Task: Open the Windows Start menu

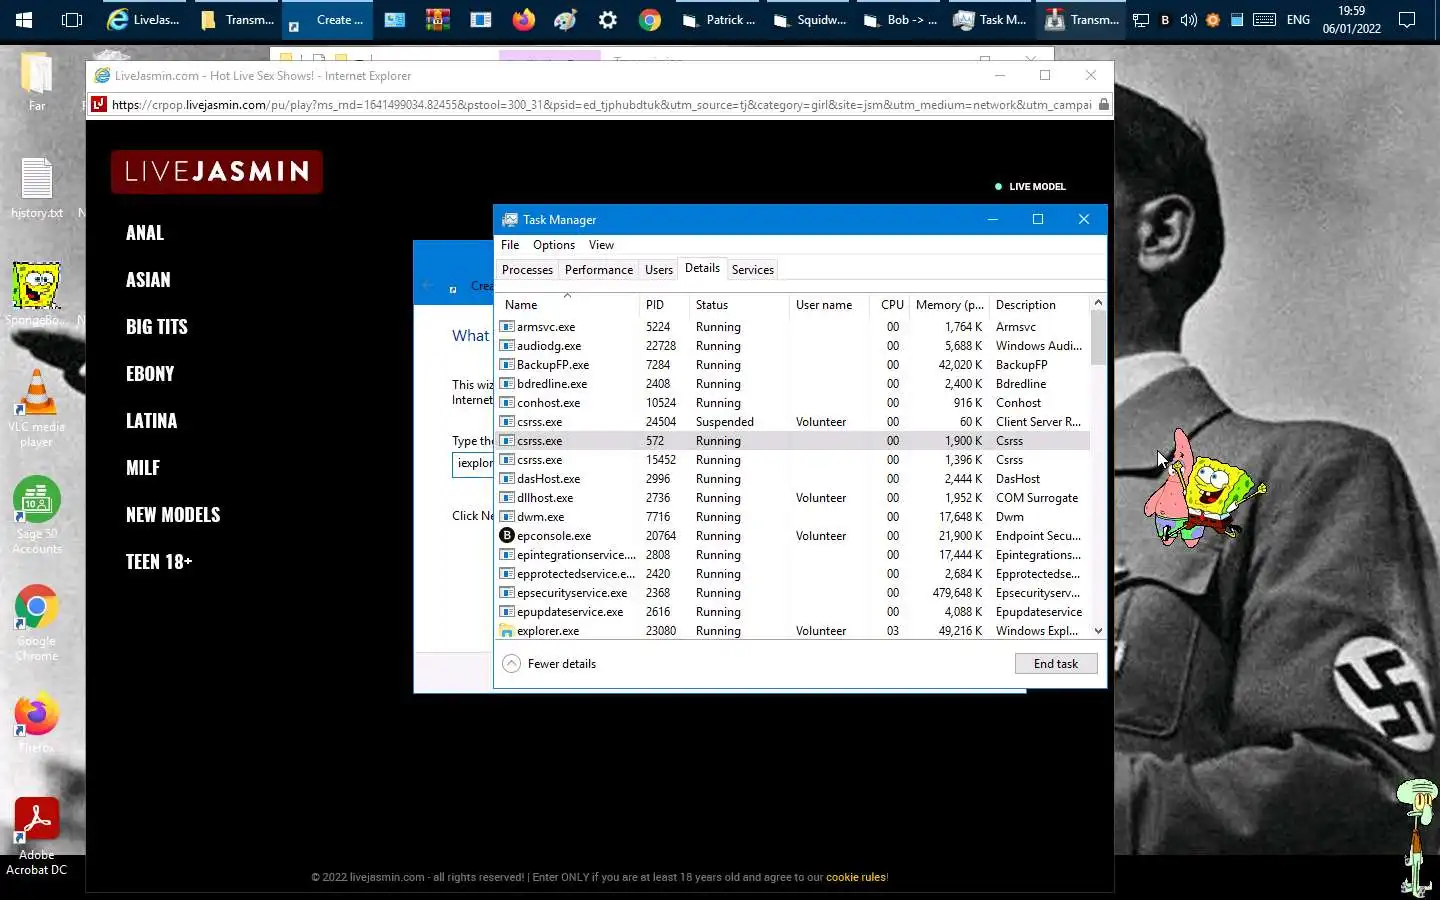Action: [24, 19]
